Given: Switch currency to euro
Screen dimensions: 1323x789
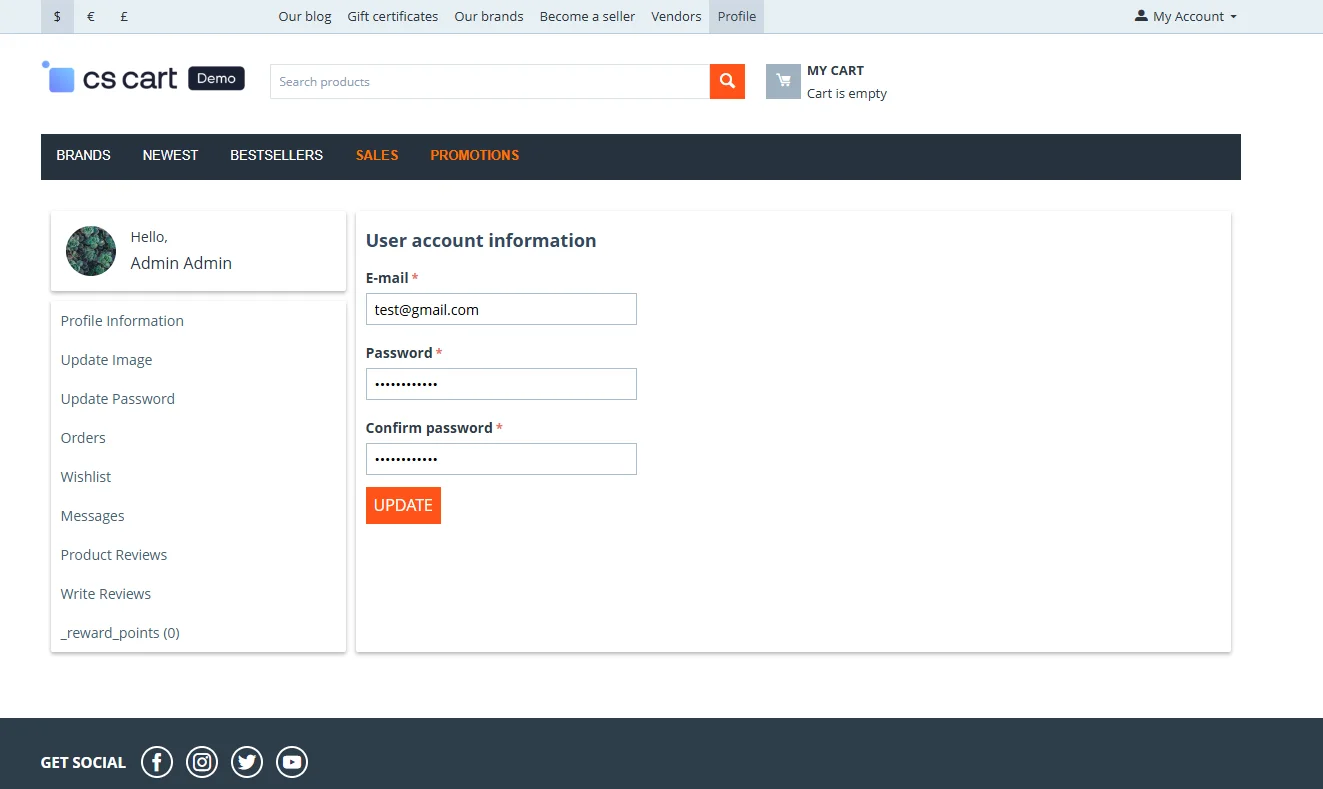Looking at the screenshot, I should [91, 16].
